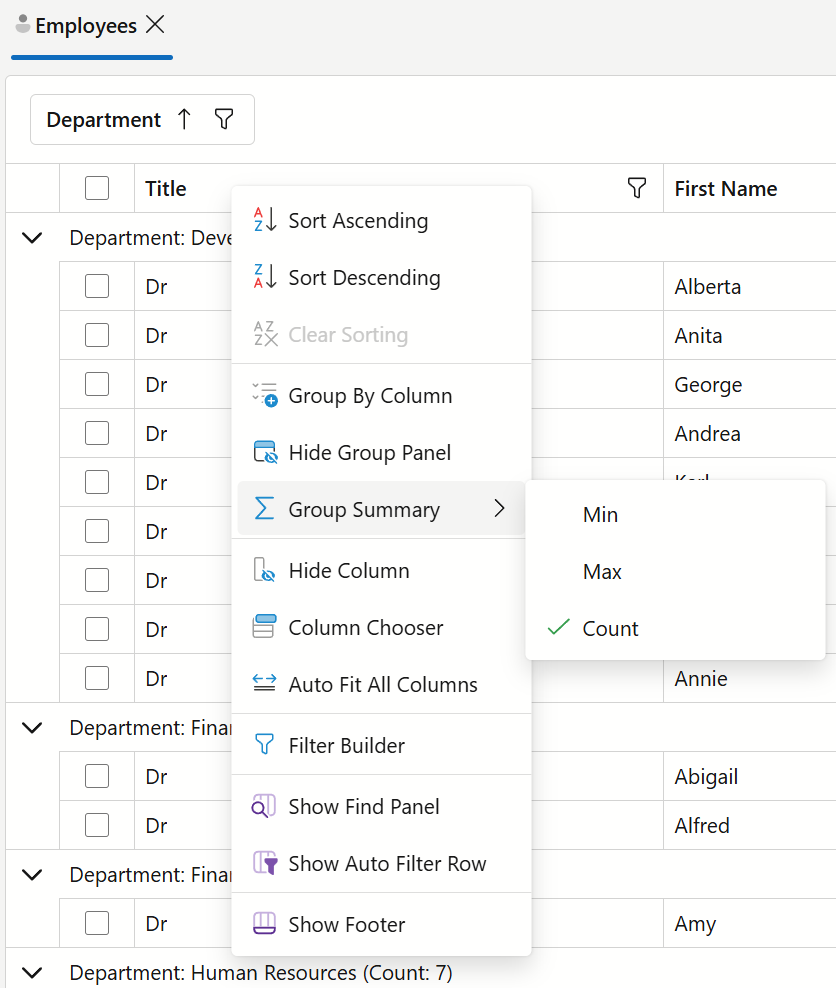Image resolution: width=836 pixels, height=988 pixels.
Task: Uncheck Count in Group Summary submenu
Action: click(x=675, y=628)
